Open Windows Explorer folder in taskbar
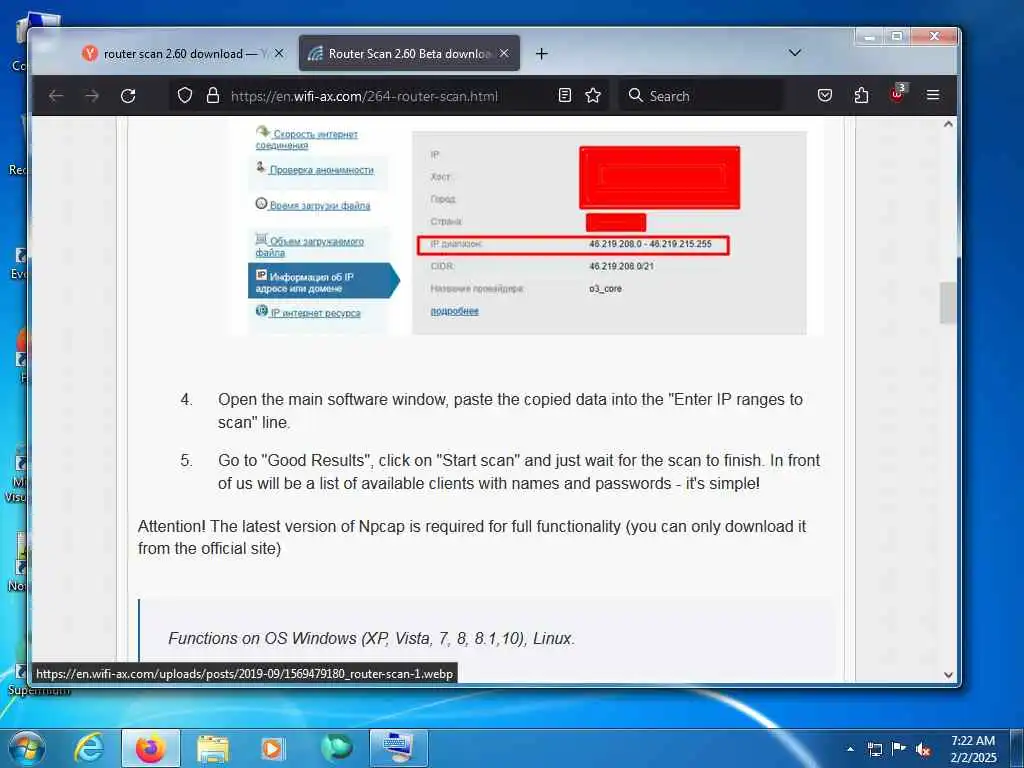Screen dimensions: 1024x768 [x=213, y=748]
